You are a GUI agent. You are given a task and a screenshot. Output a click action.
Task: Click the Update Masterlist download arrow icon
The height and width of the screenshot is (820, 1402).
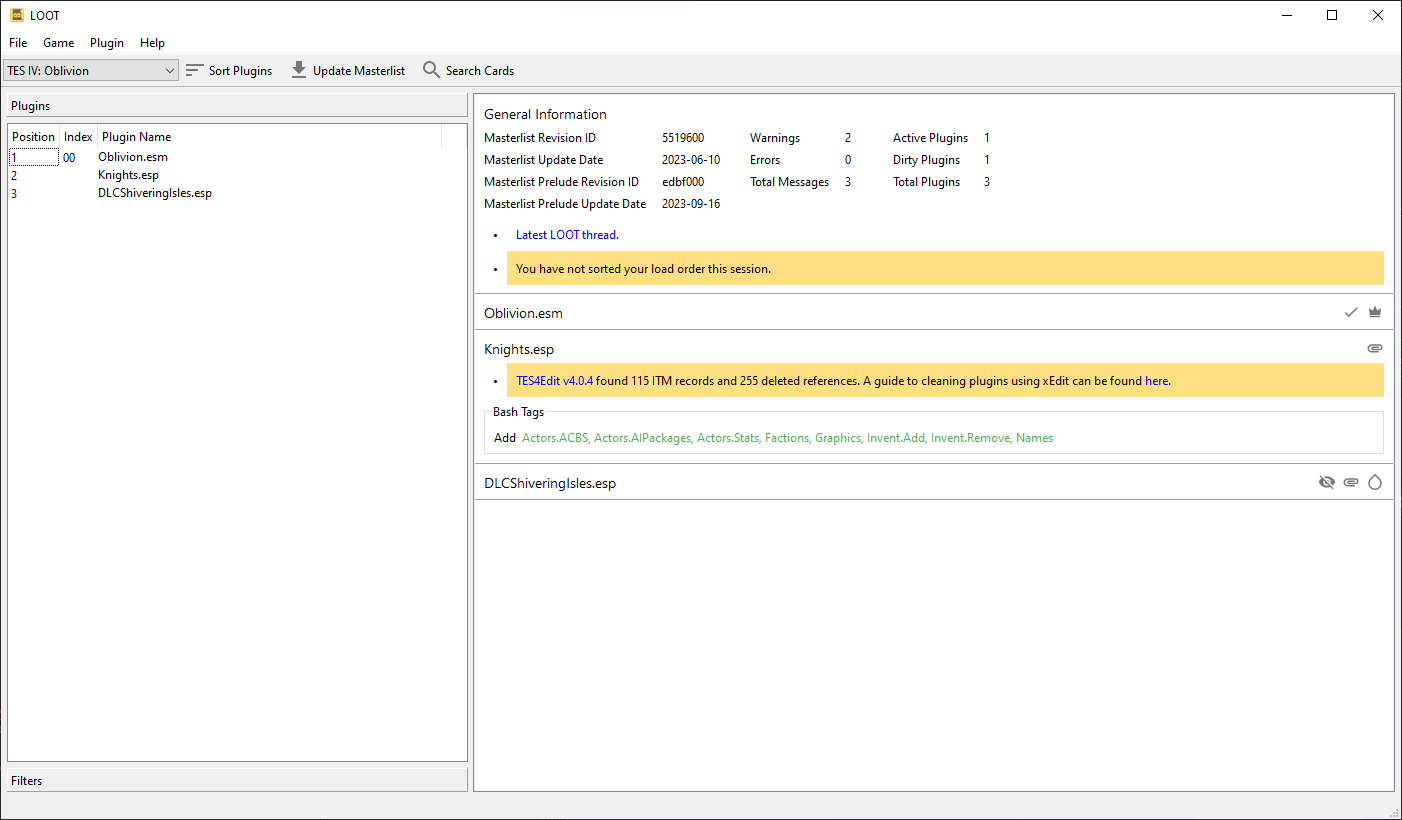(x=299, y=70)
